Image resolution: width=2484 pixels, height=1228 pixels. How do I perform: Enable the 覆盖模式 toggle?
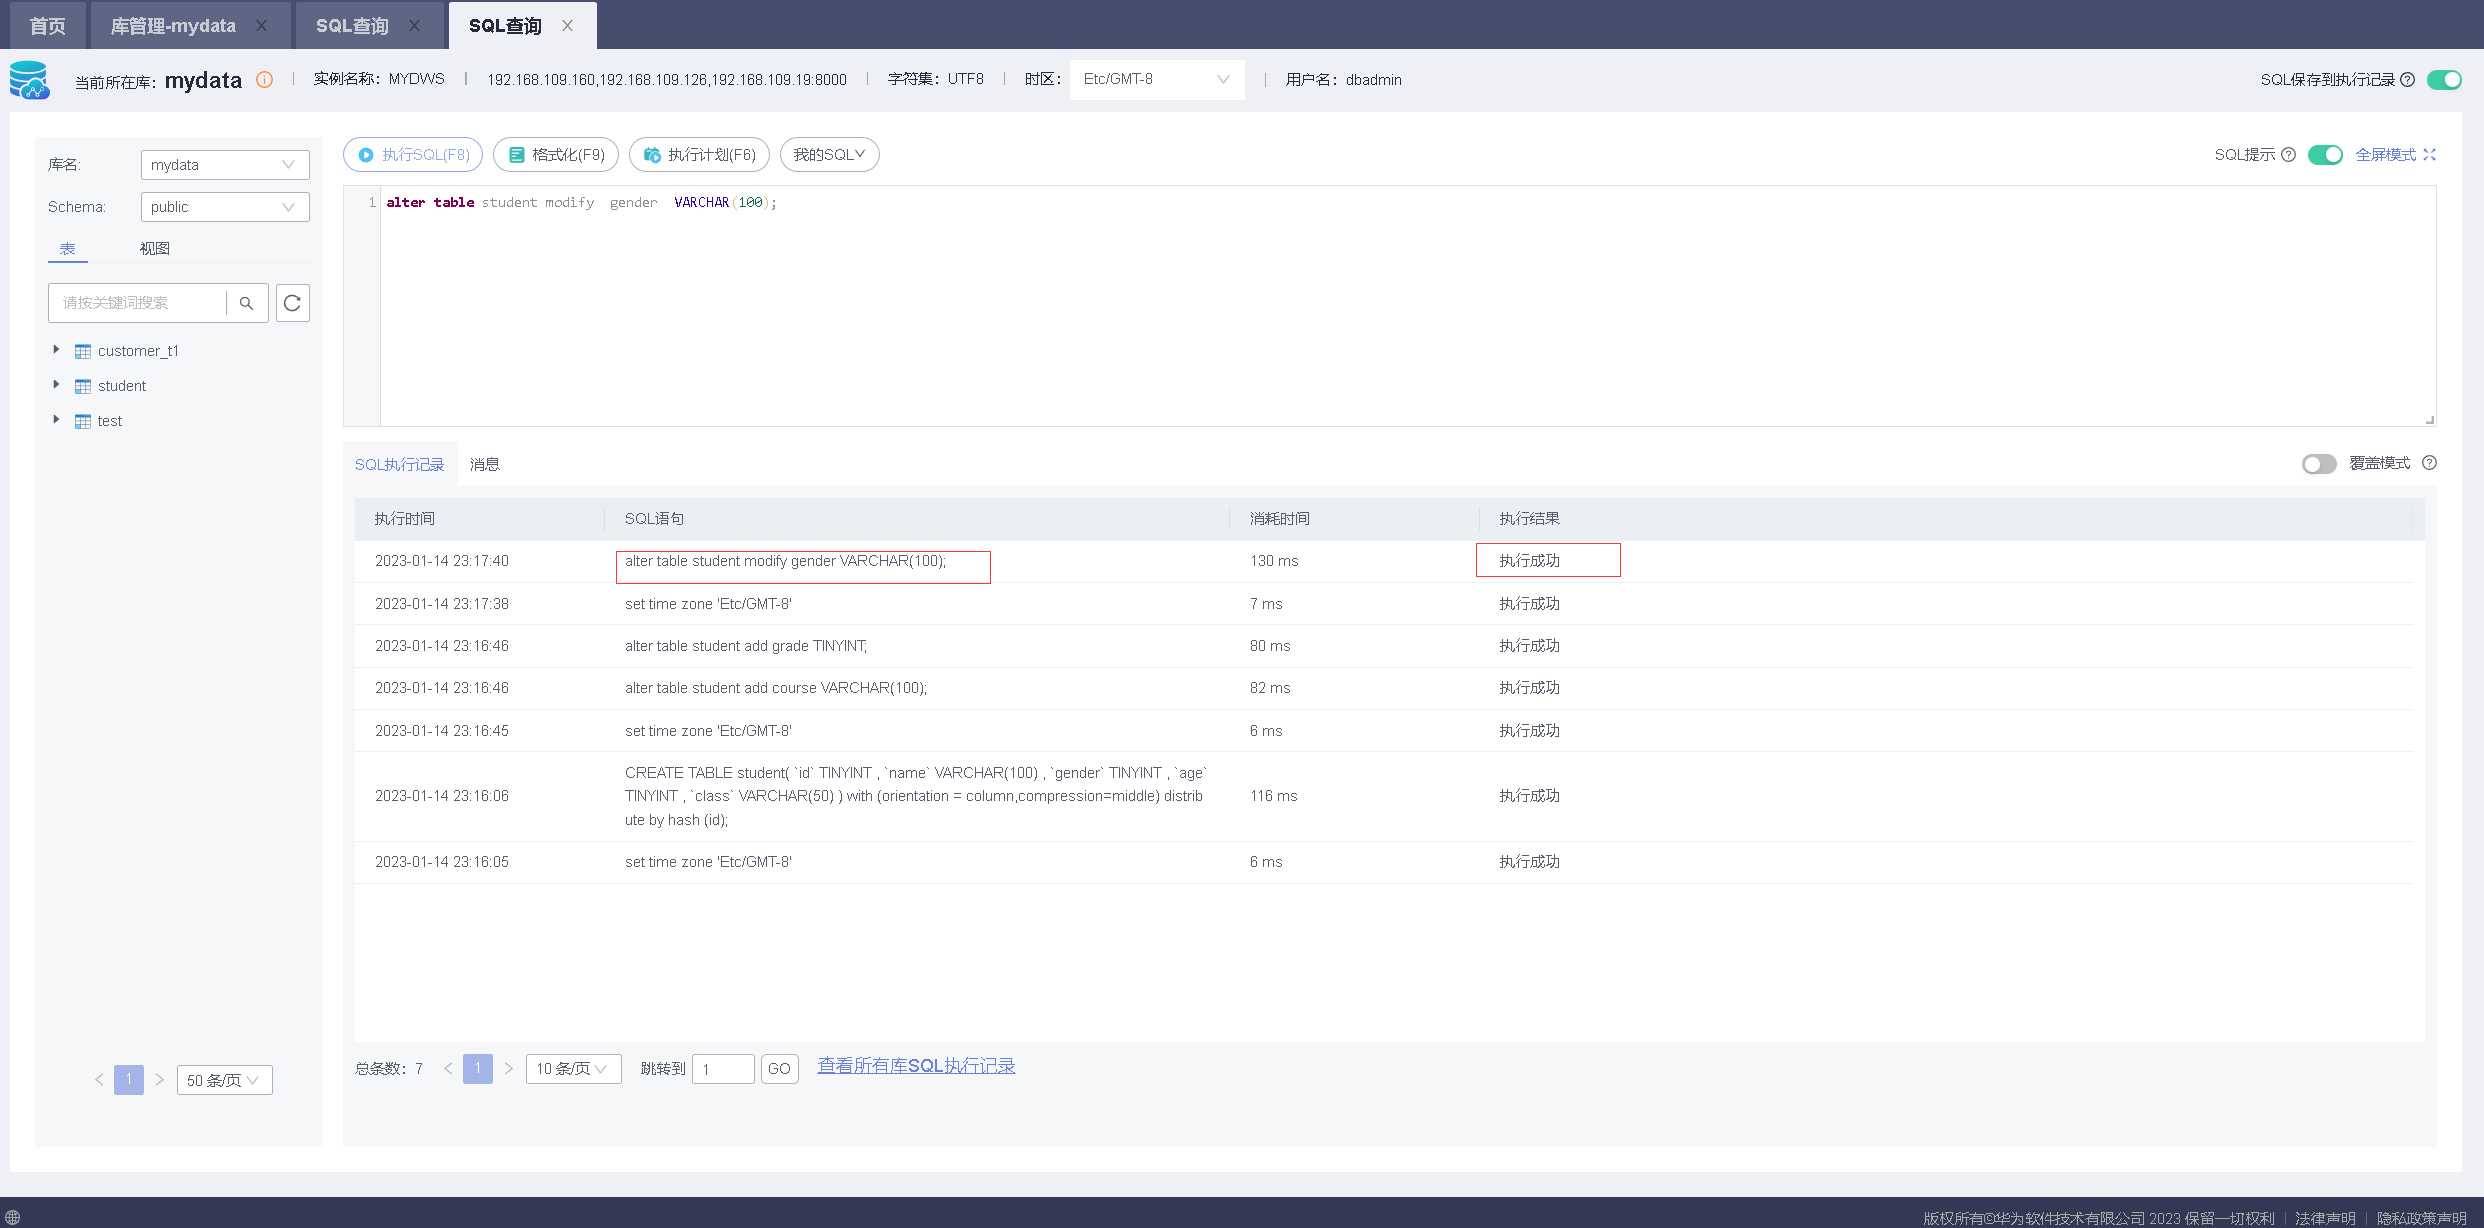[2318, 464]
